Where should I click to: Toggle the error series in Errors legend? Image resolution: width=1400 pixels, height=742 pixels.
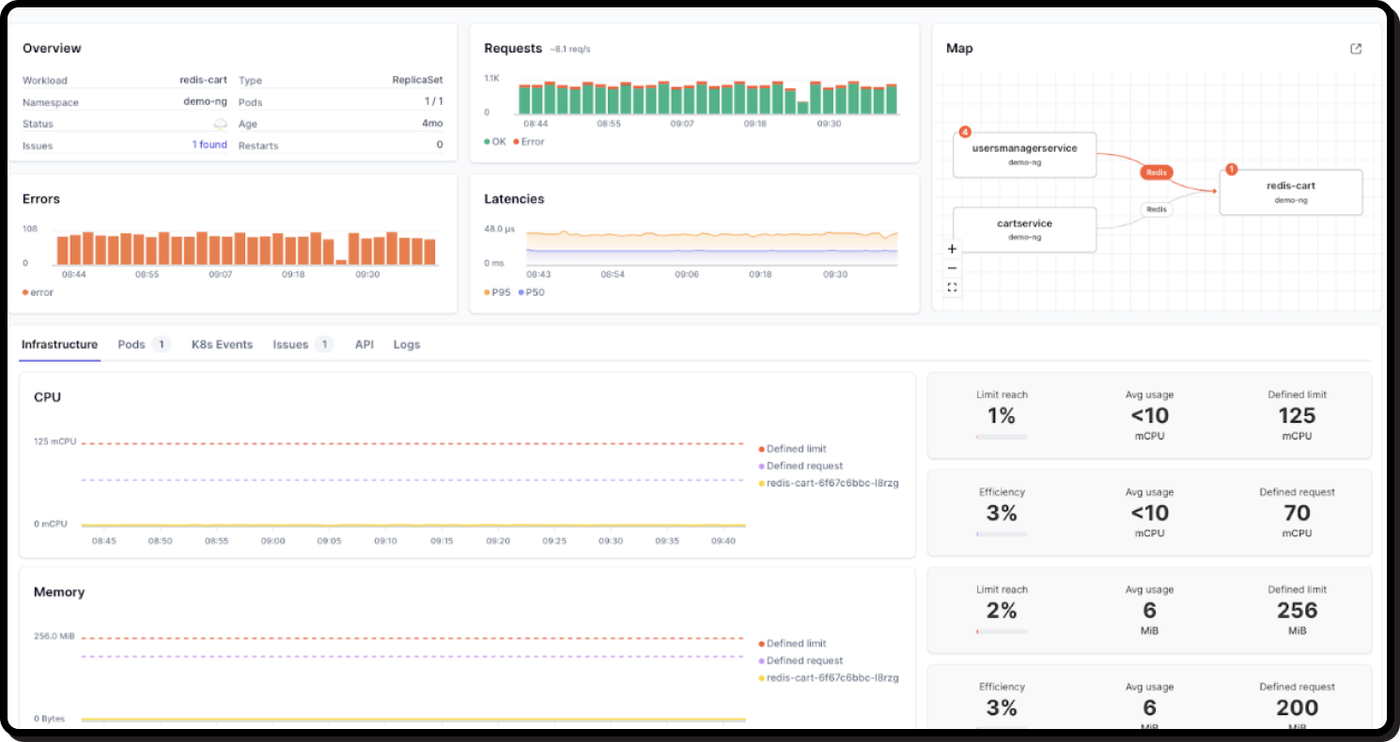[x=38, y=293]
